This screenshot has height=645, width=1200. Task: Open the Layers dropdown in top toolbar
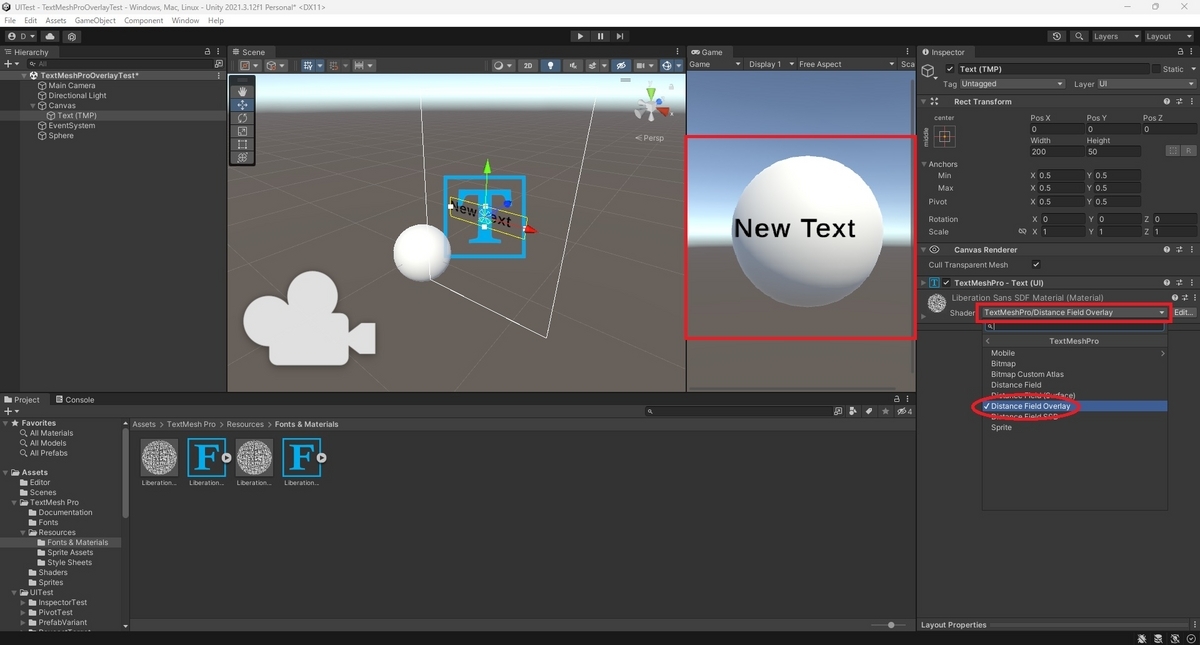coord(1115,36)
